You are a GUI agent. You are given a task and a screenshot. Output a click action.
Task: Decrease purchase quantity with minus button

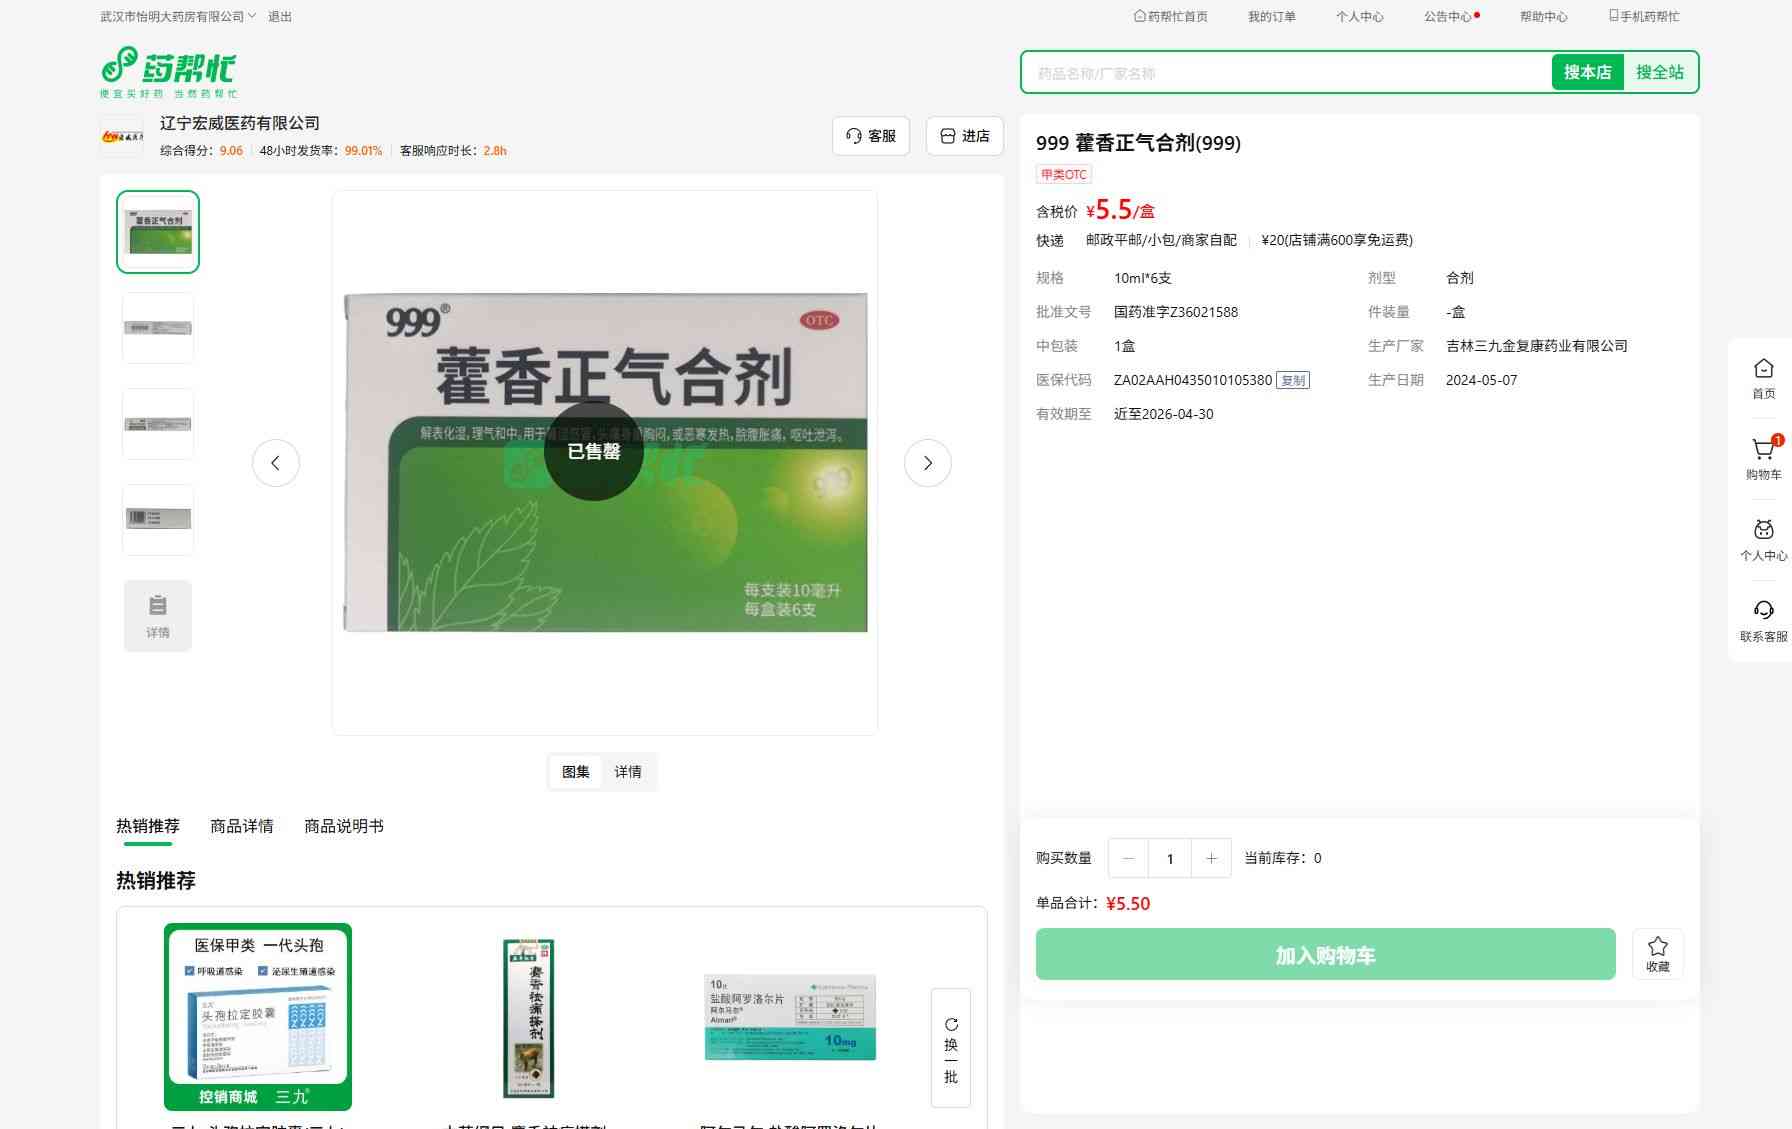click(x=1128, y=858)
